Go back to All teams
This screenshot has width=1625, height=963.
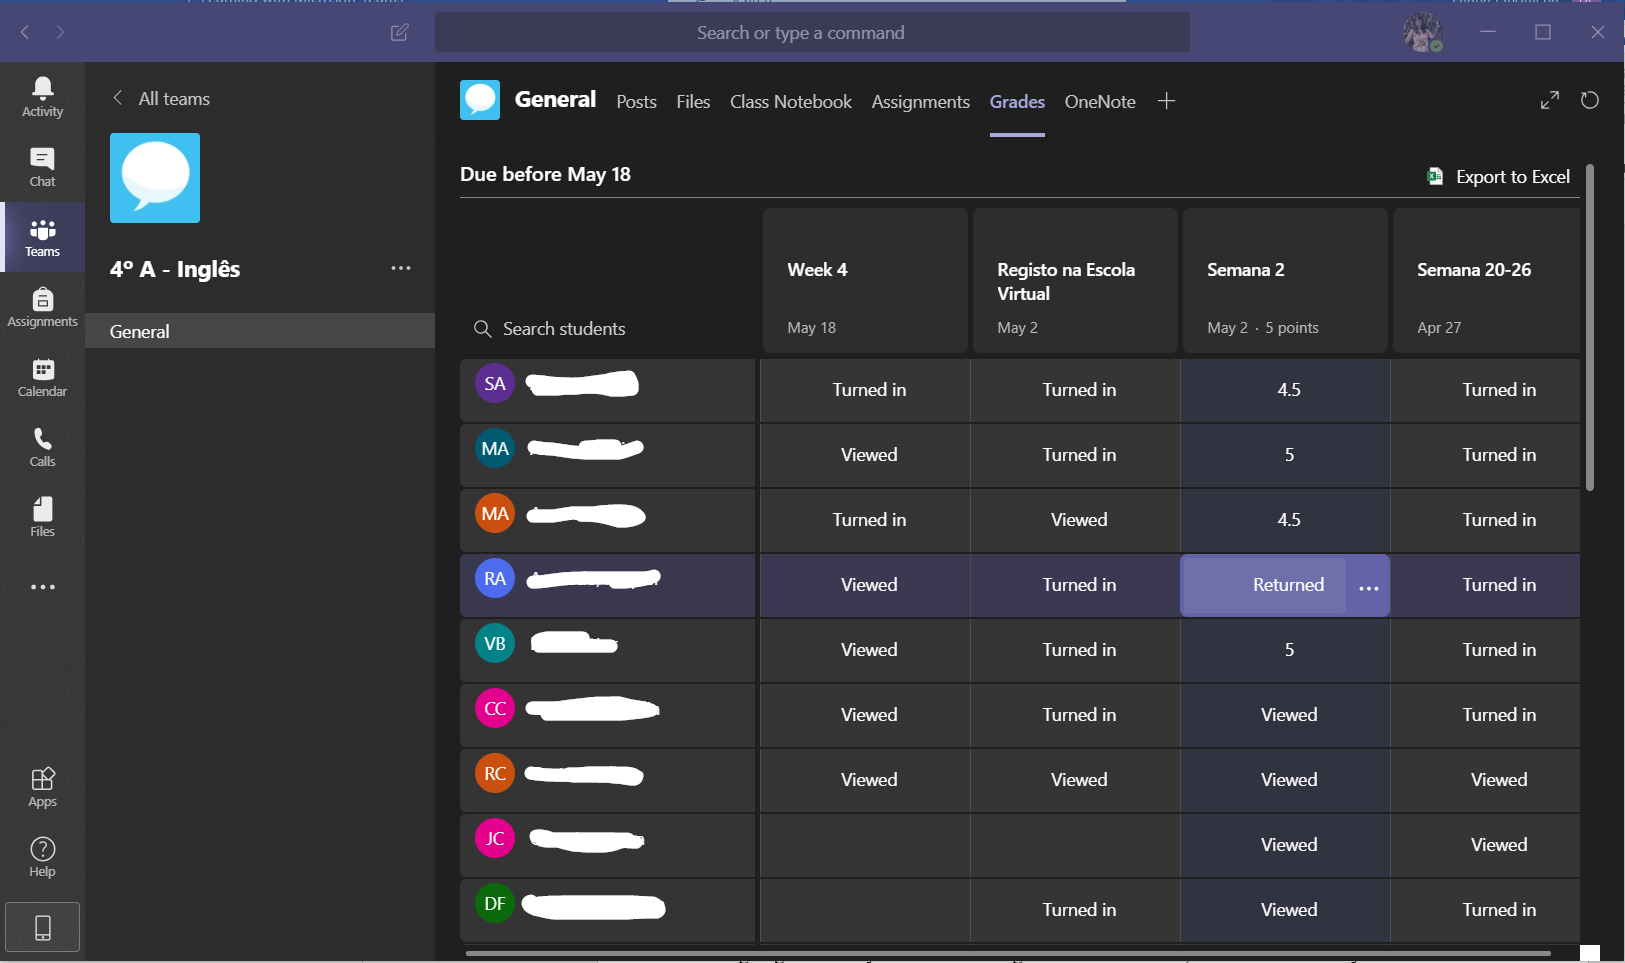[161, 98]
